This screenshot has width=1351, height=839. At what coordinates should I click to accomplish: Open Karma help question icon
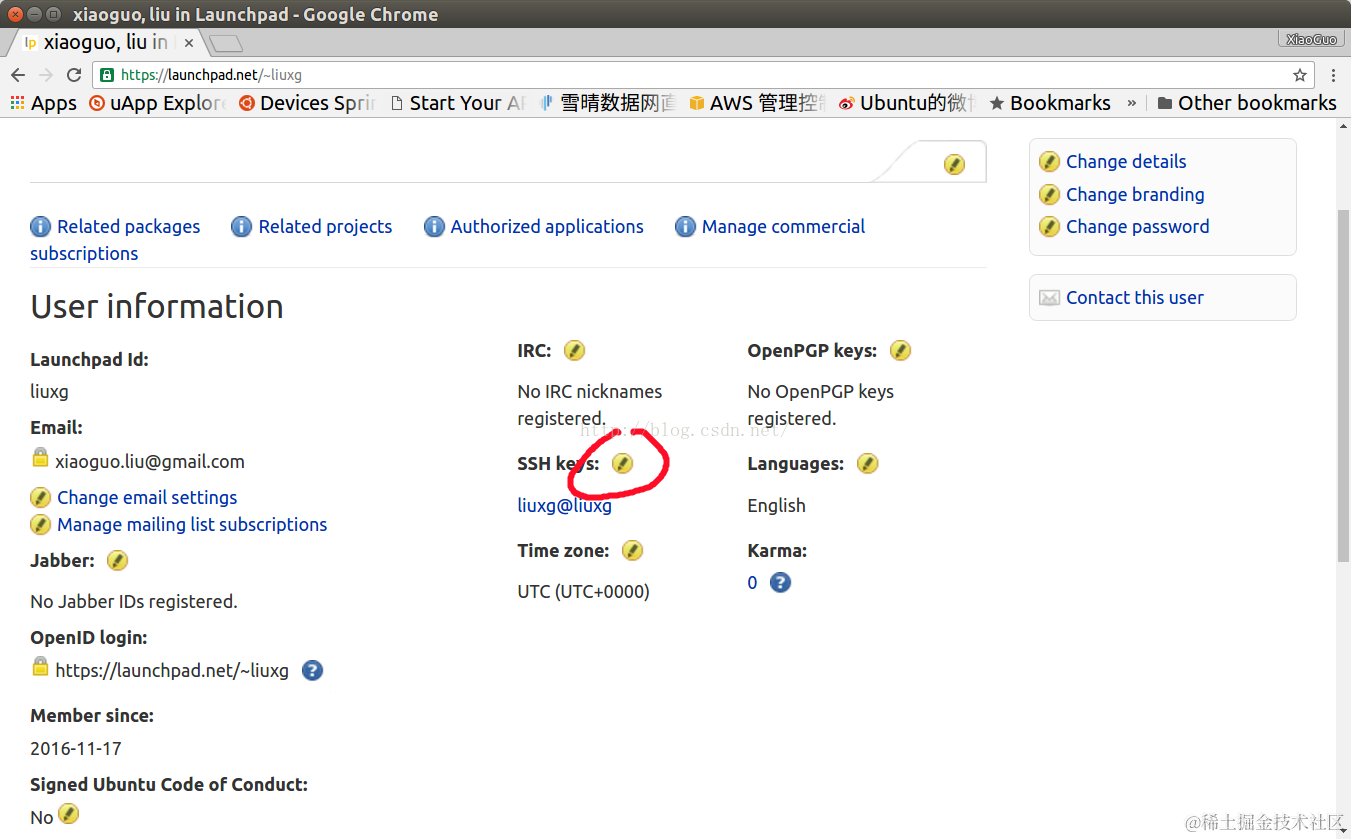[x=780, y=582]
